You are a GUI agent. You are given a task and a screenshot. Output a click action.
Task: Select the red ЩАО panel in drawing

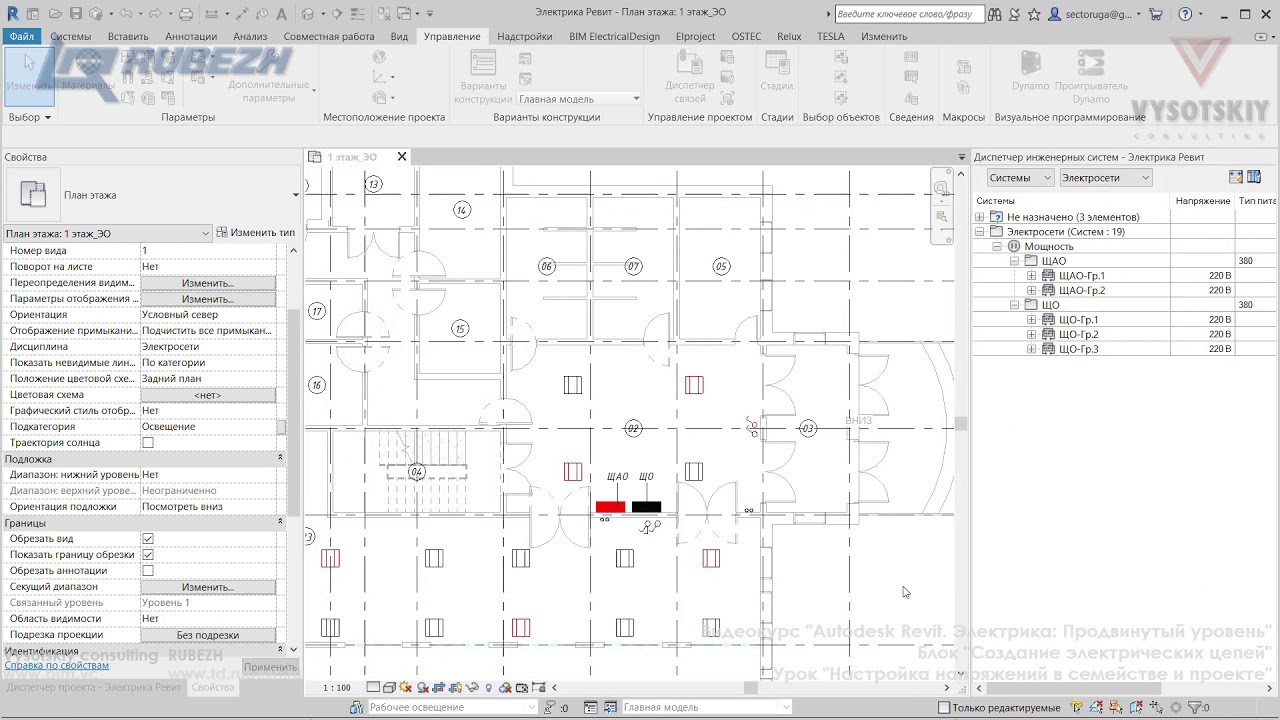610,507
